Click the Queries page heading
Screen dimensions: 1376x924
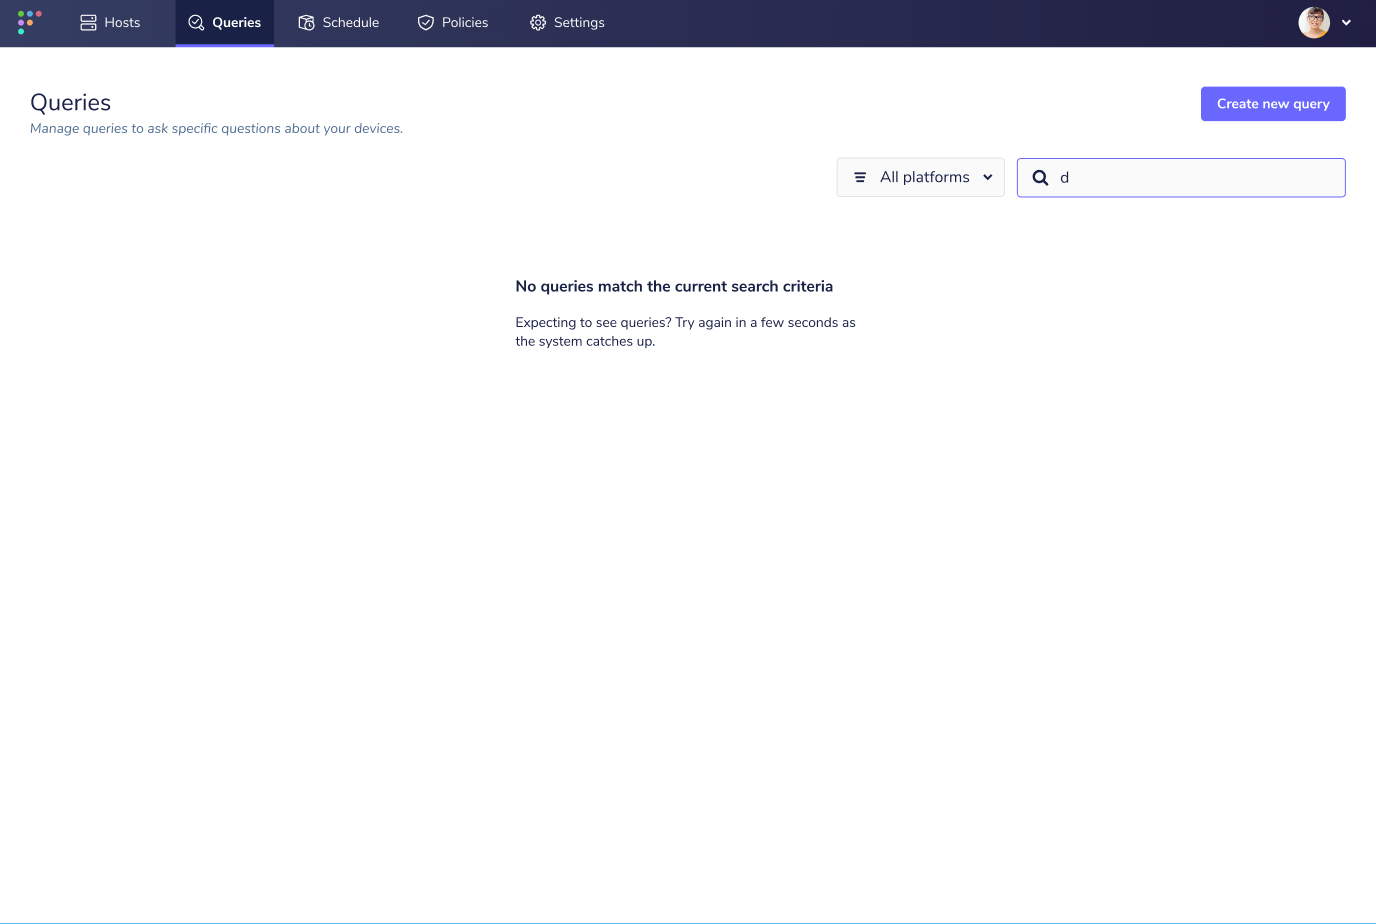click(x=70, y=102)
